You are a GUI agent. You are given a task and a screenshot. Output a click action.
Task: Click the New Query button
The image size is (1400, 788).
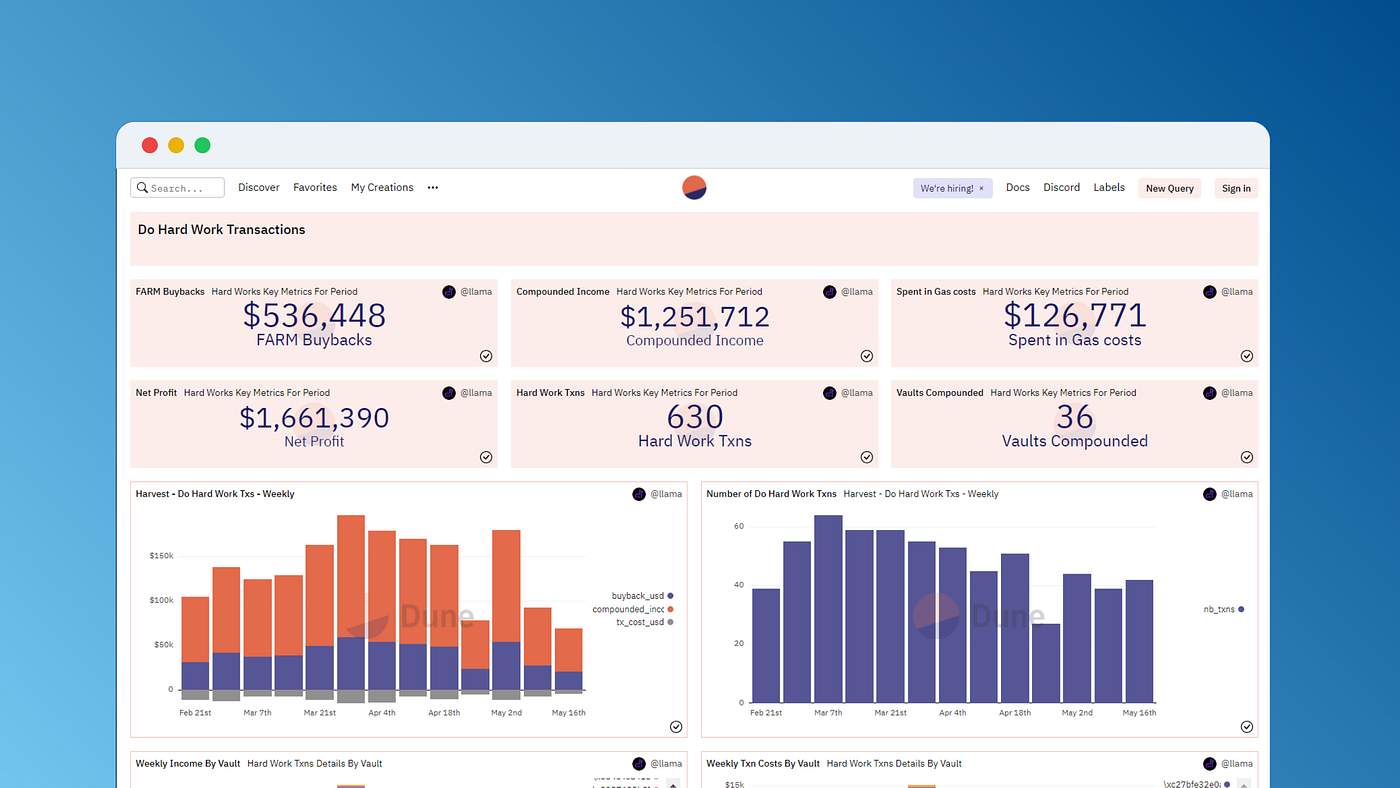pos(1169,188)
